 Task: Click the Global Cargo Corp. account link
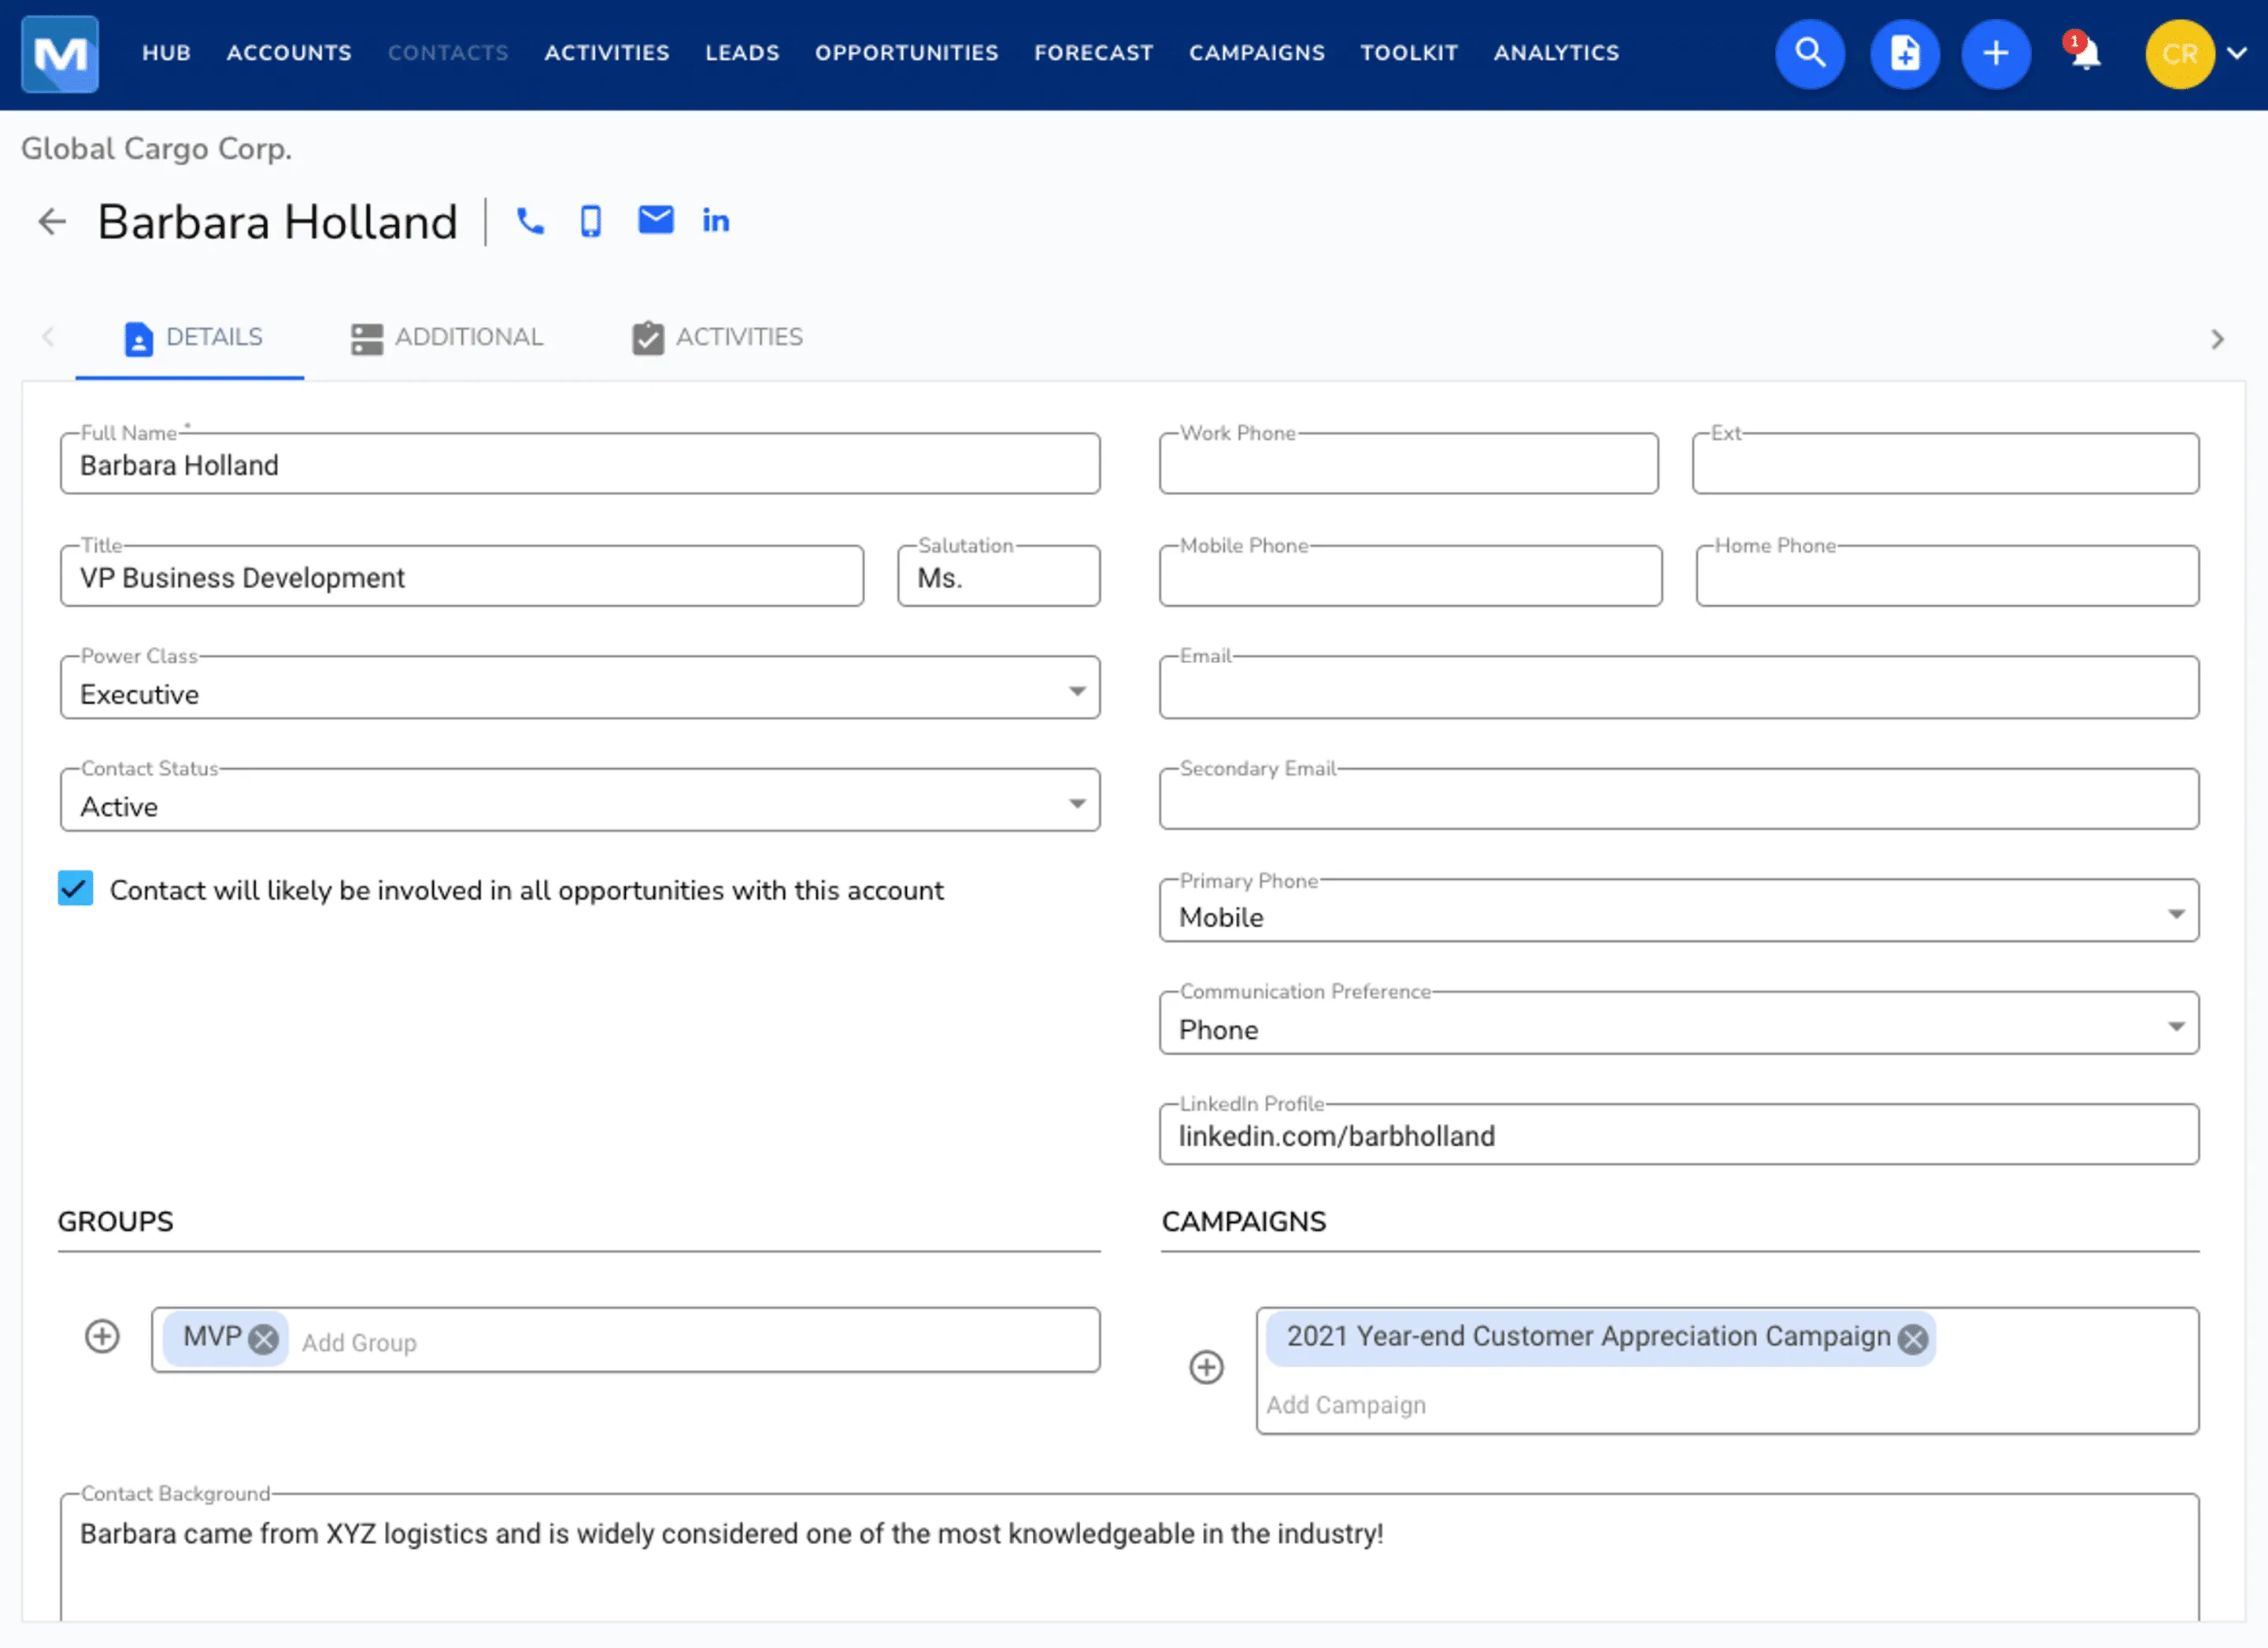(x=157, y=149)
